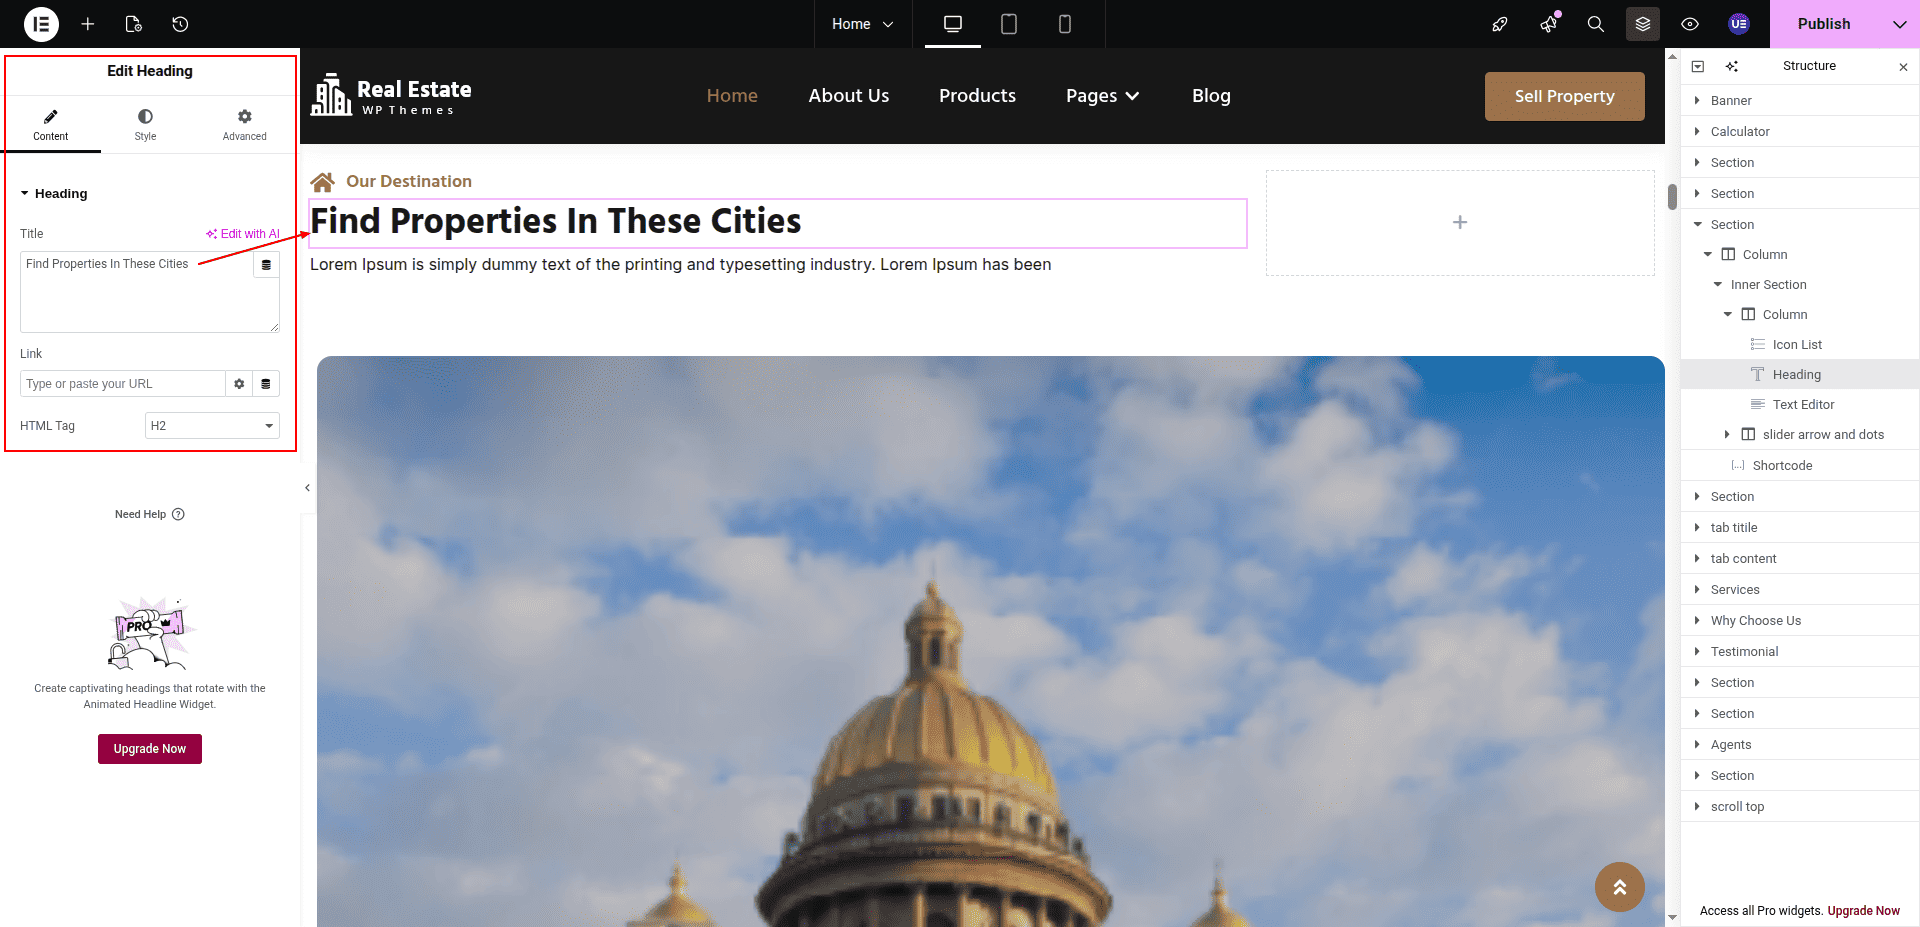Expand the Banner section in Structure

[1697, 101]
